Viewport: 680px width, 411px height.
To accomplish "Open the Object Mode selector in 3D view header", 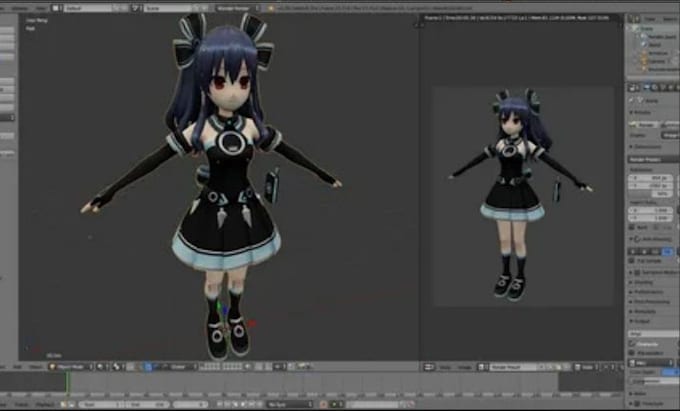I will (71, 367).
